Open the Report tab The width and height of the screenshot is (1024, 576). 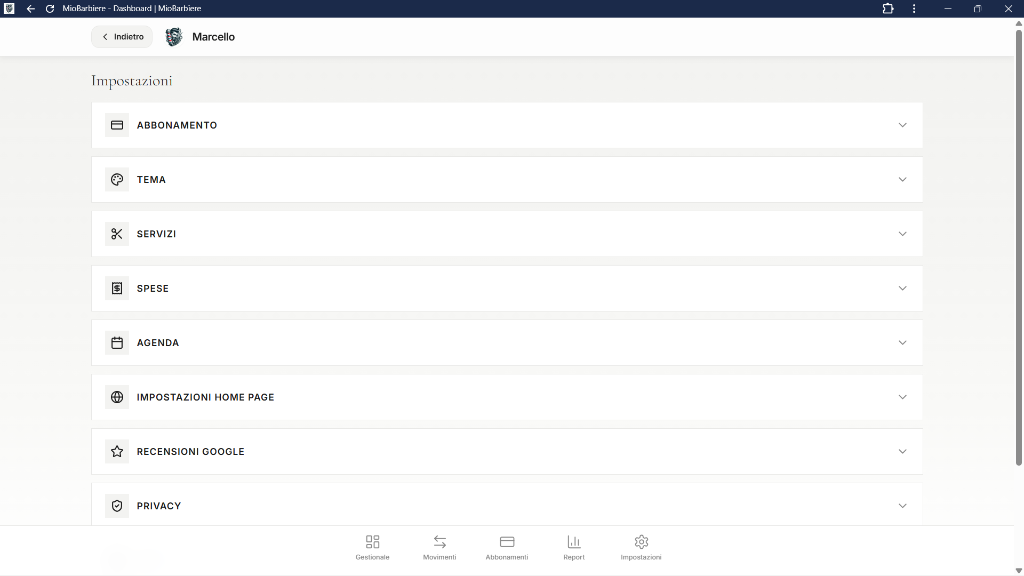click(x=574, y=547)
